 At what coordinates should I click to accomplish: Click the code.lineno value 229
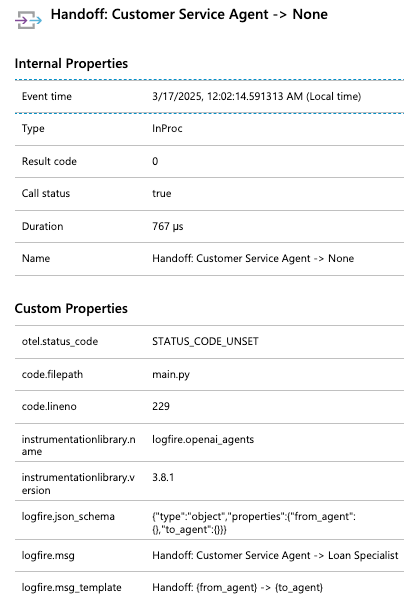coord(161,406)
